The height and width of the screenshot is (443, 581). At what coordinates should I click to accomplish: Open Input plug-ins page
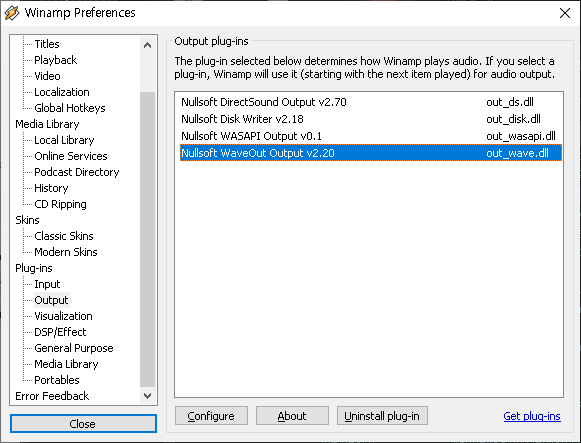pos(47,284)
